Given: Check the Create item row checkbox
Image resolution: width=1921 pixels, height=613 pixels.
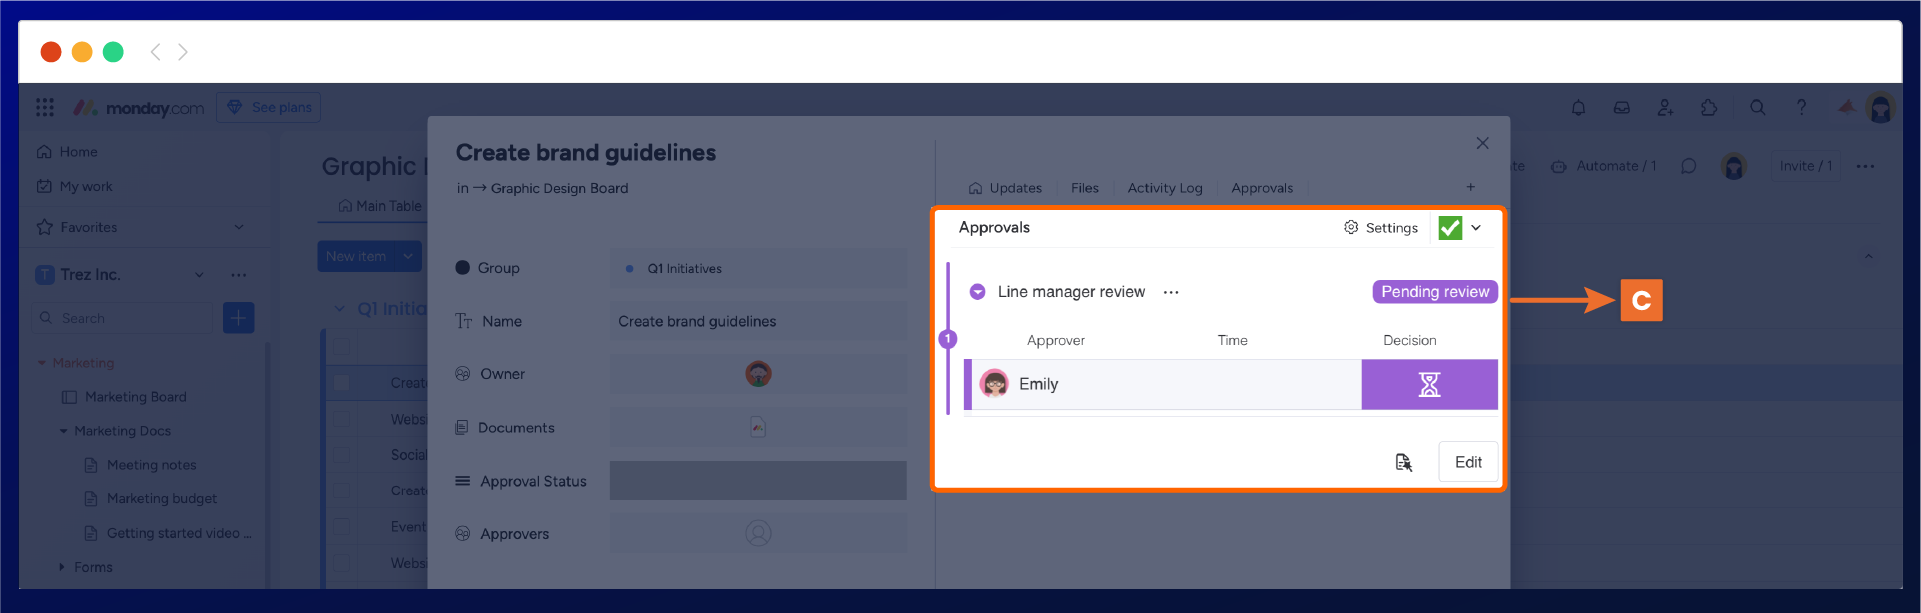Looking at the screenshot, I should click(342, 383).
